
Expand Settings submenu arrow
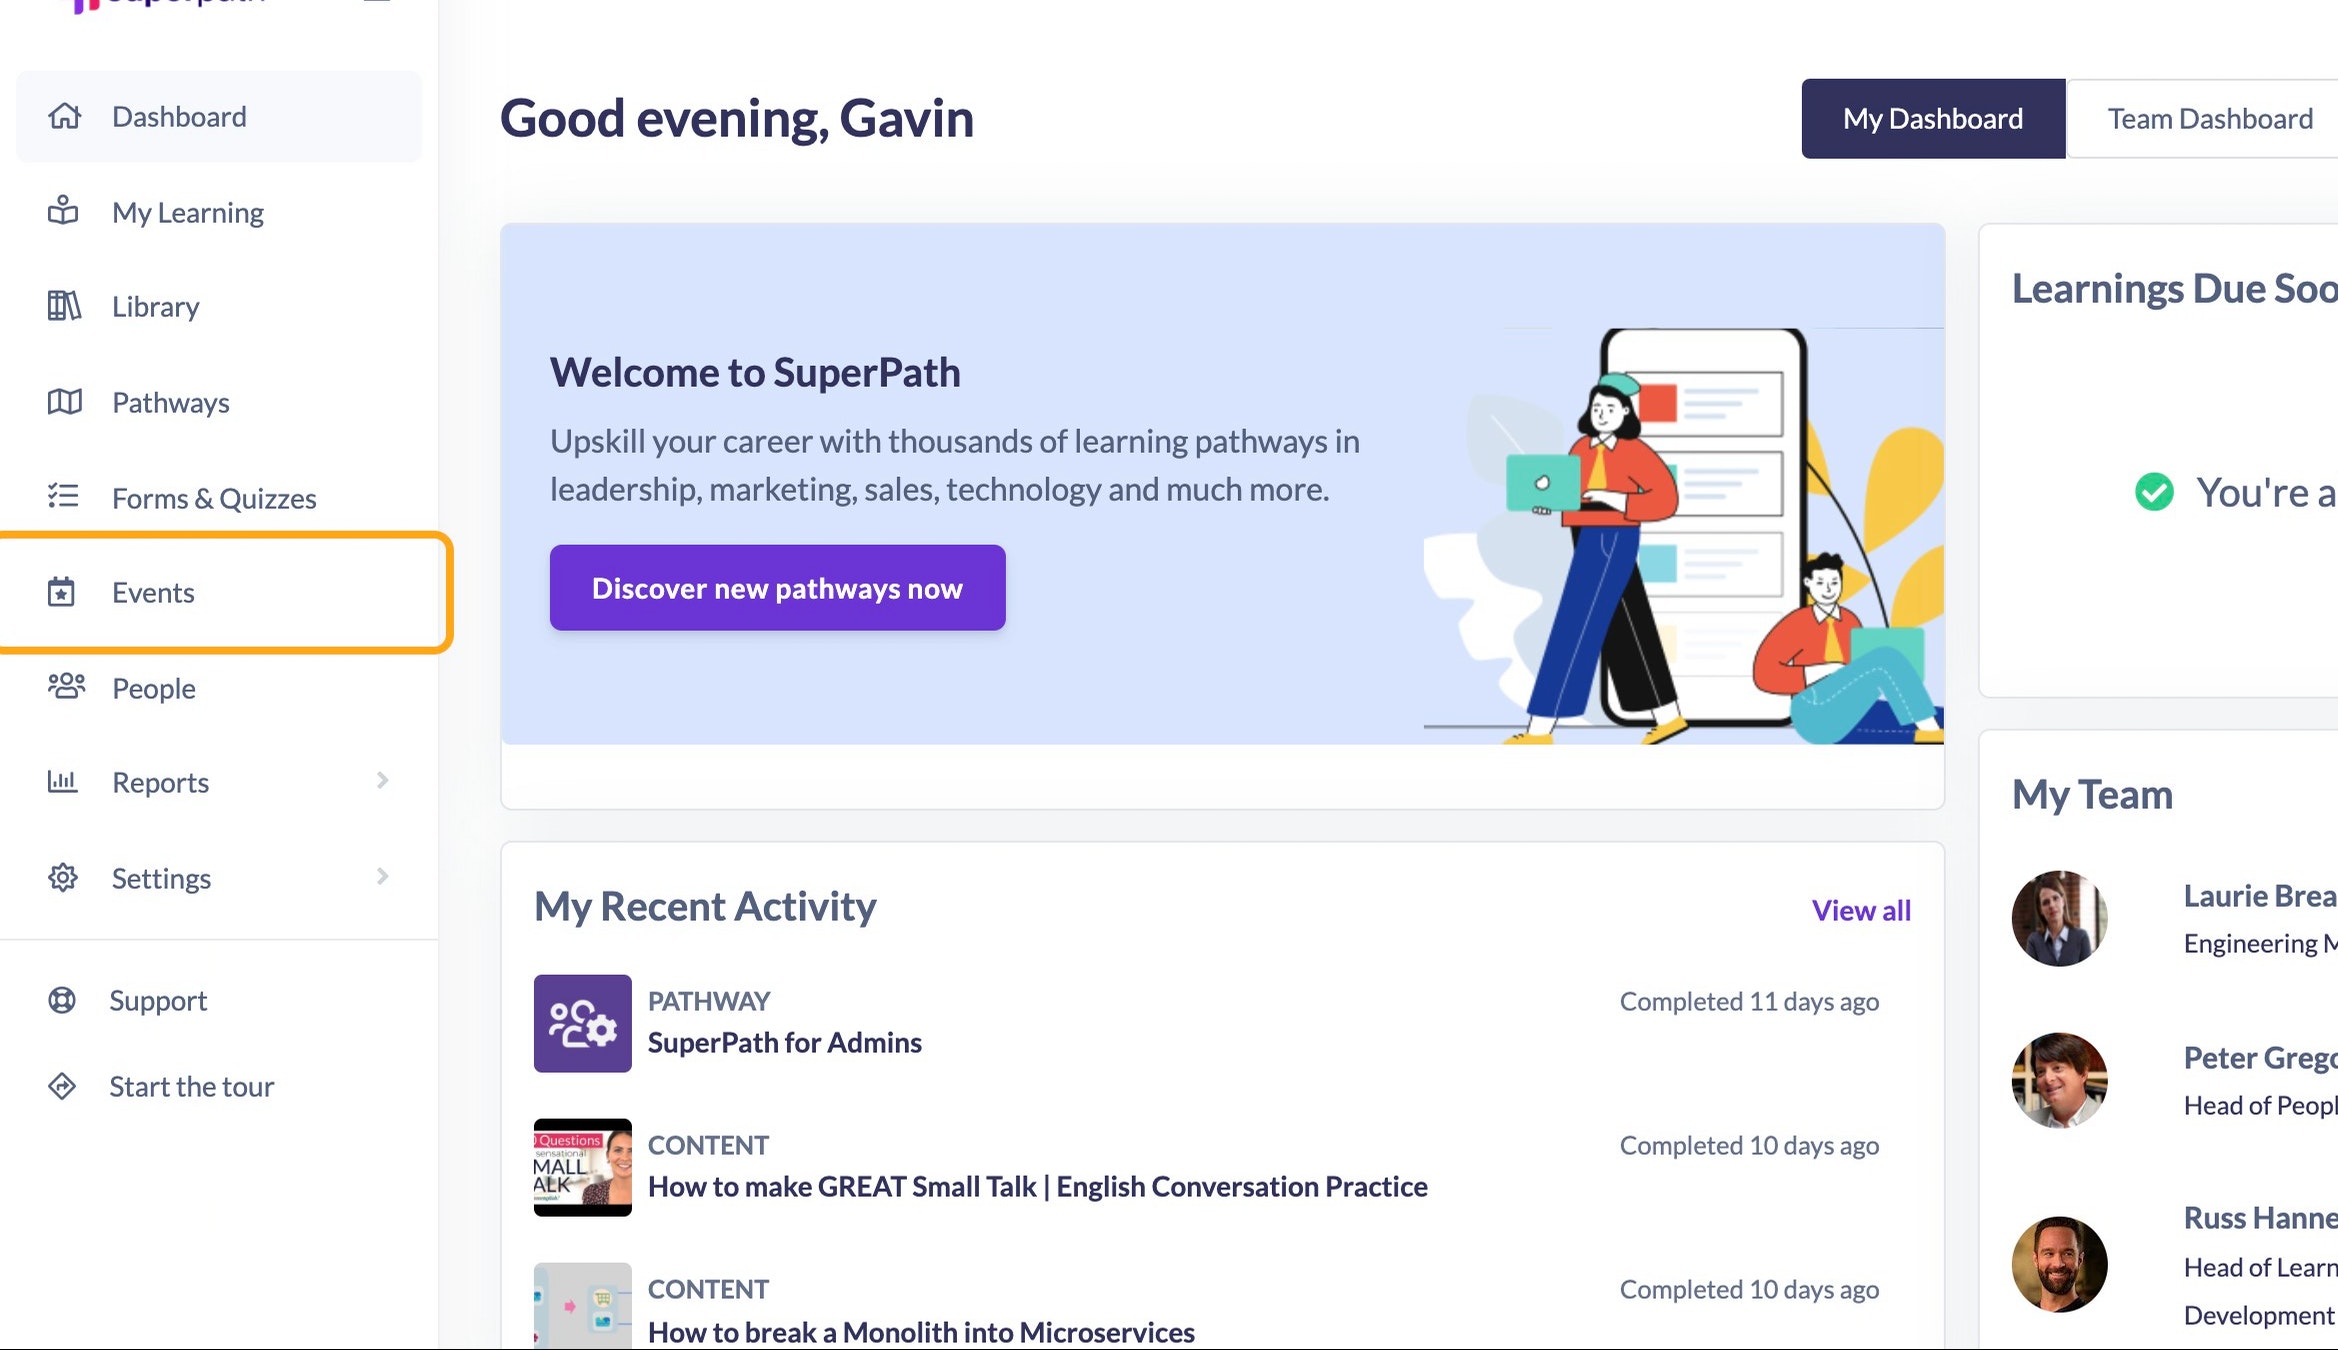click(382, 878)
